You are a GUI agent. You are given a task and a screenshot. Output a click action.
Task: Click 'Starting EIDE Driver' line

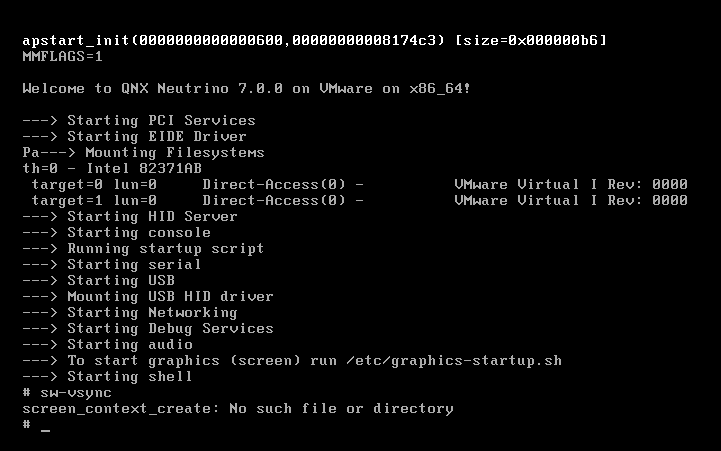(156, 137)
